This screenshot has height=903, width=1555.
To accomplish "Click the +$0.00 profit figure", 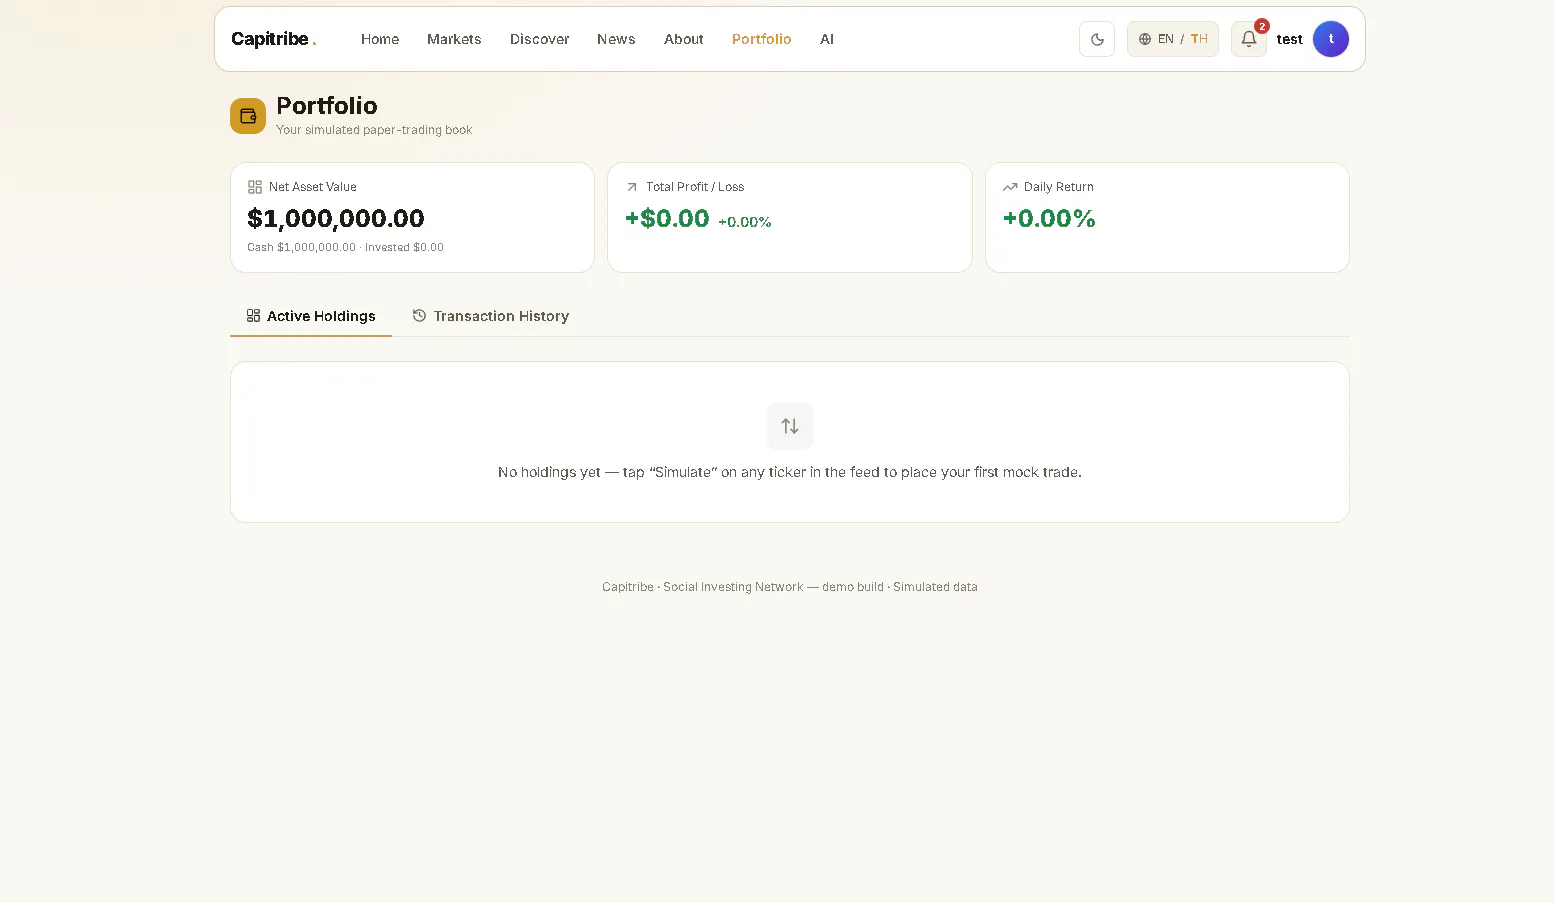I will (x=667, y=218).
